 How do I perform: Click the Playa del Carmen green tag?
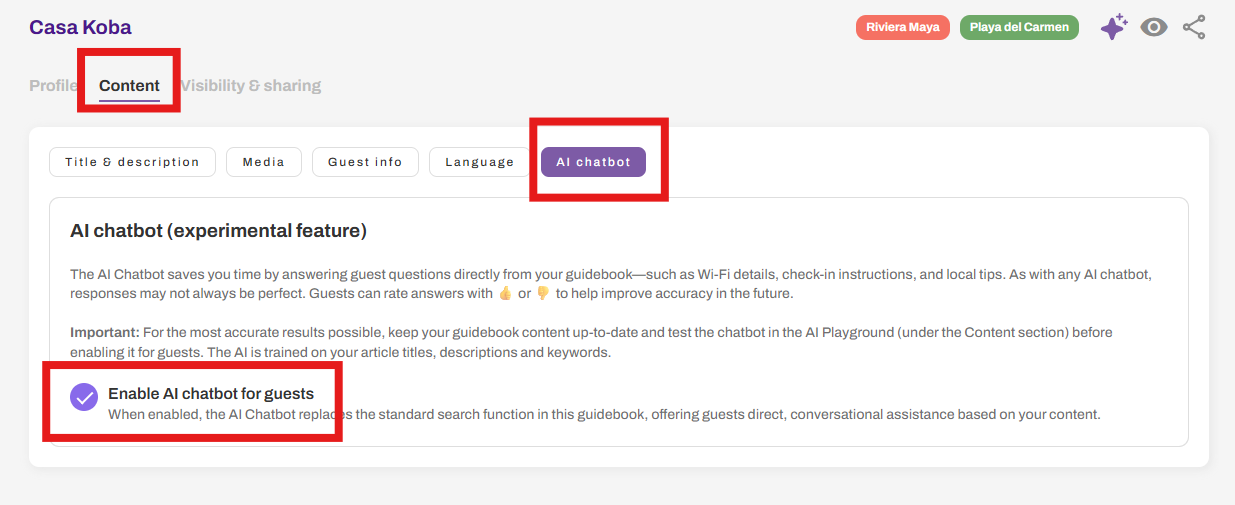coord(1019,27)
